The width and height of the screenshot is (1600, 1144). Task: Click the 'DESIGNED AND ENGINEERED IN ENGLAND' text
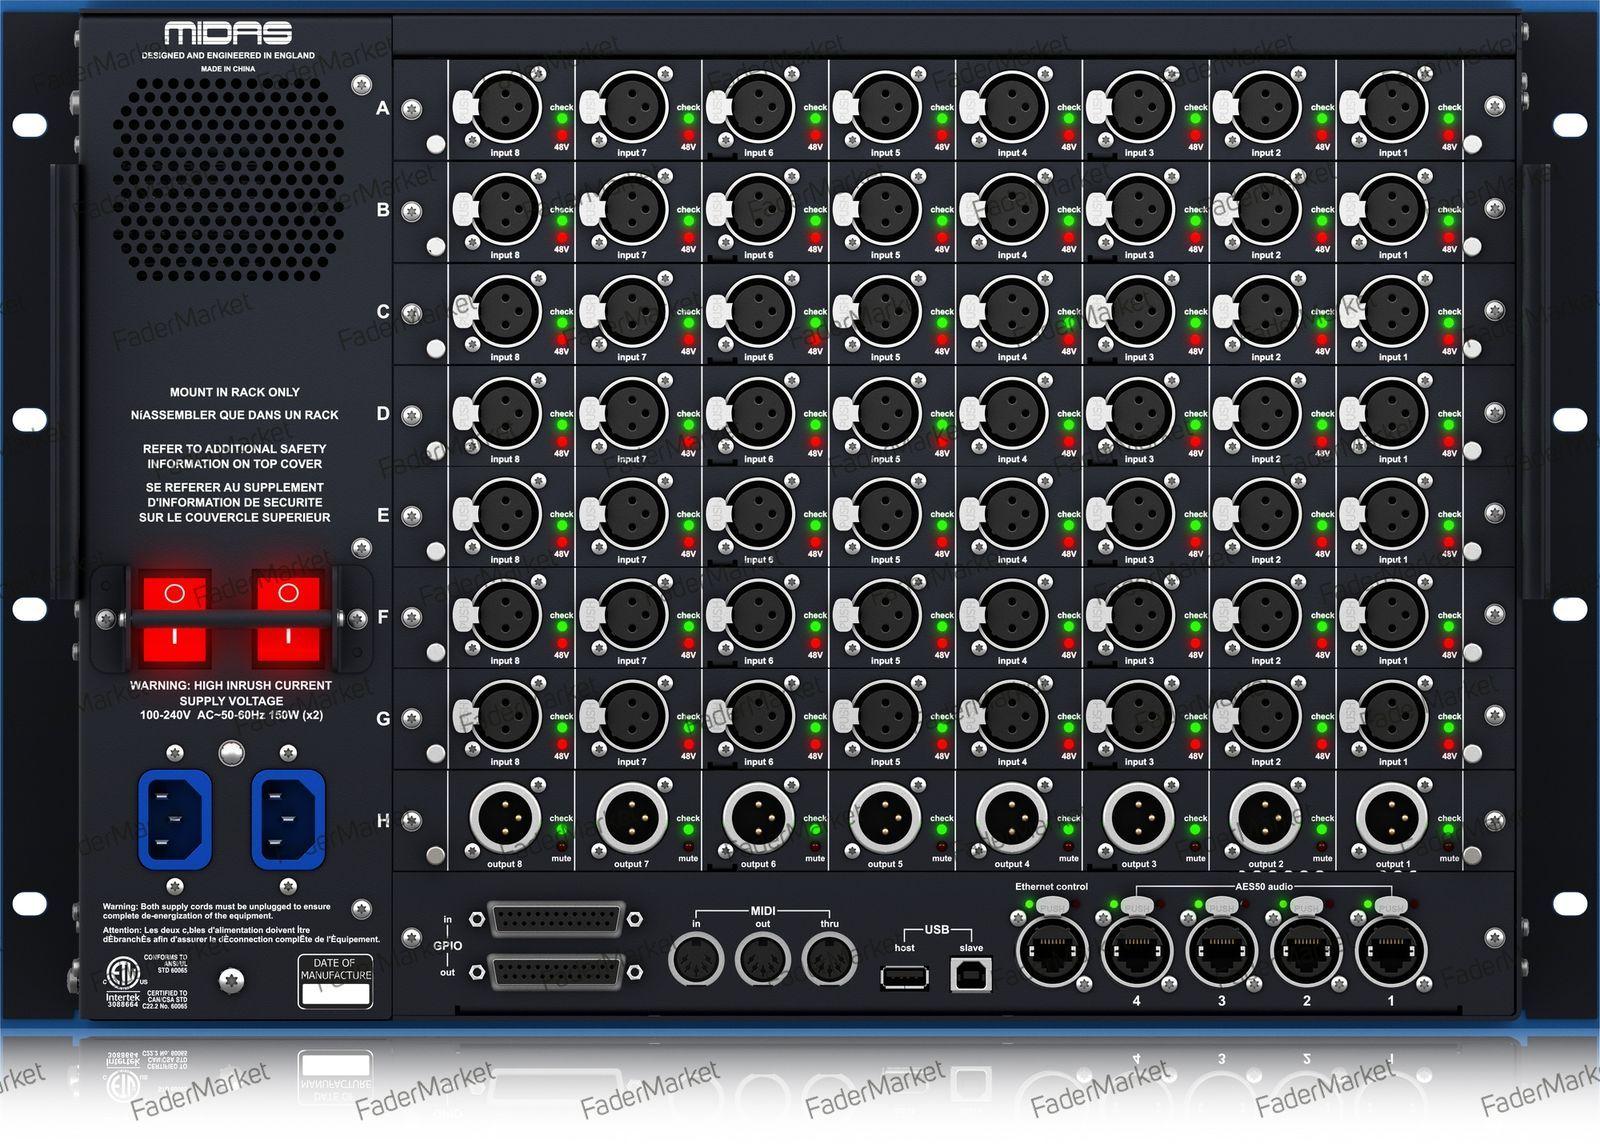pos(228,56)
